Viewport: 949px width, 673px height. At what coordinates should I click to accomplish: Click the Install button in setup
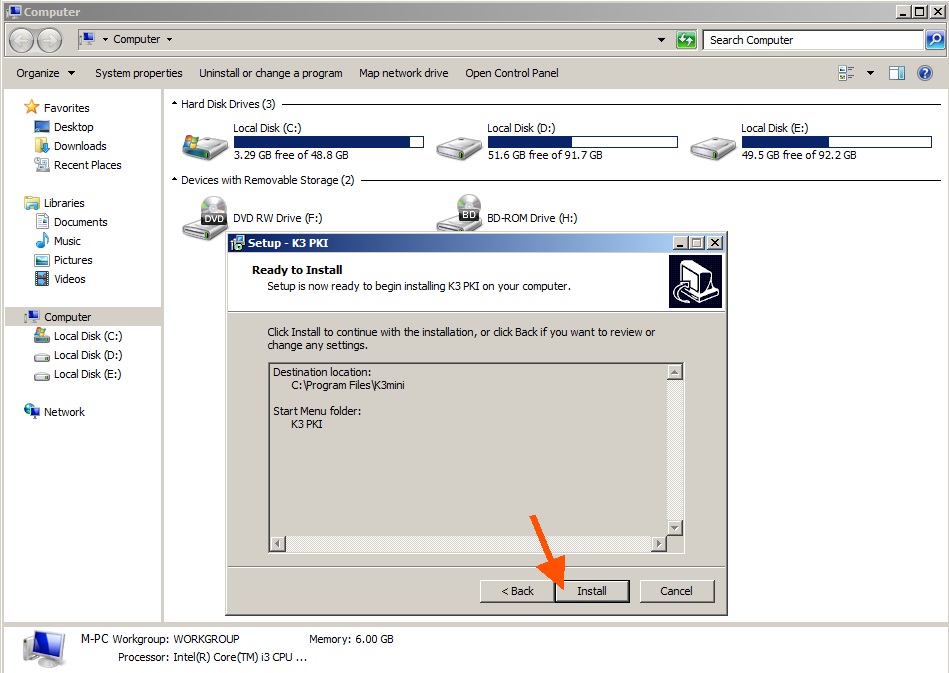[592, 591]
